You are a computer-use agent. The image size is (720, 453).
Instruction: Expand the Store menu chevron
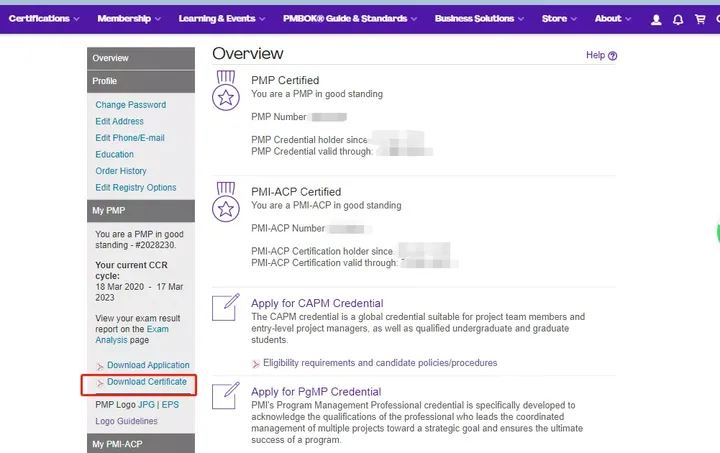click(574, 19)
